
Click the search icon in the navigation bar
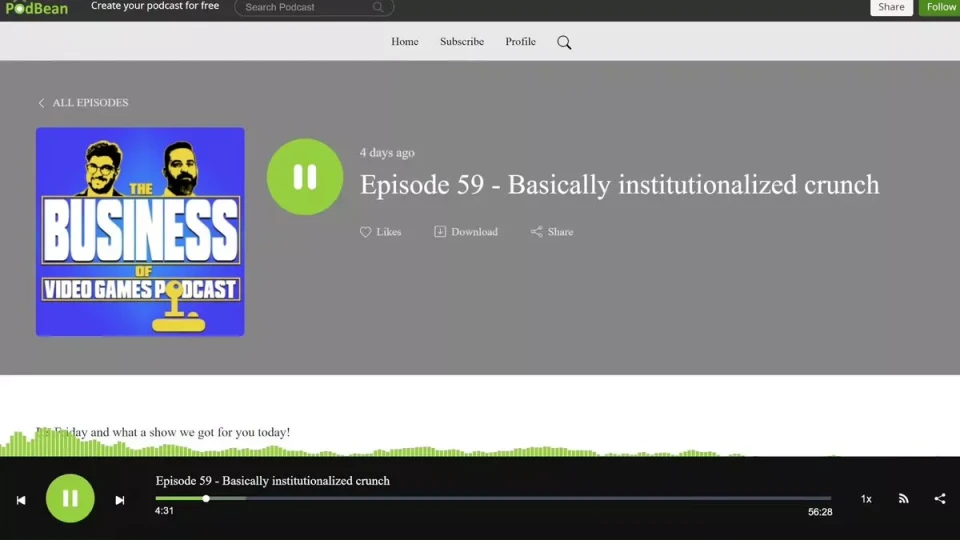[564, 42]
